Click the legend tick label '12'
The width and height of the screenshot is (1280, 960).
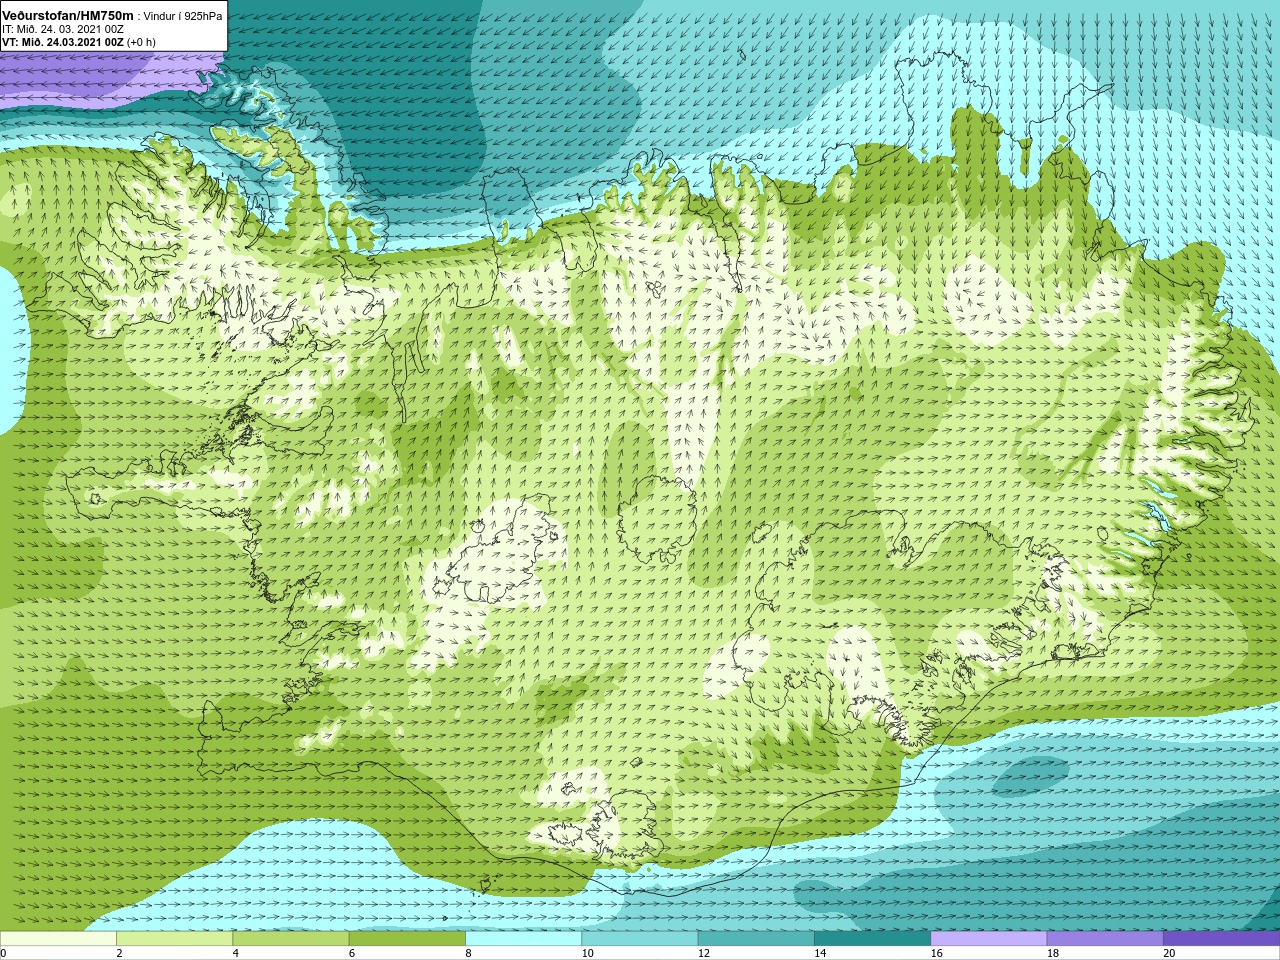coord(704,953)
